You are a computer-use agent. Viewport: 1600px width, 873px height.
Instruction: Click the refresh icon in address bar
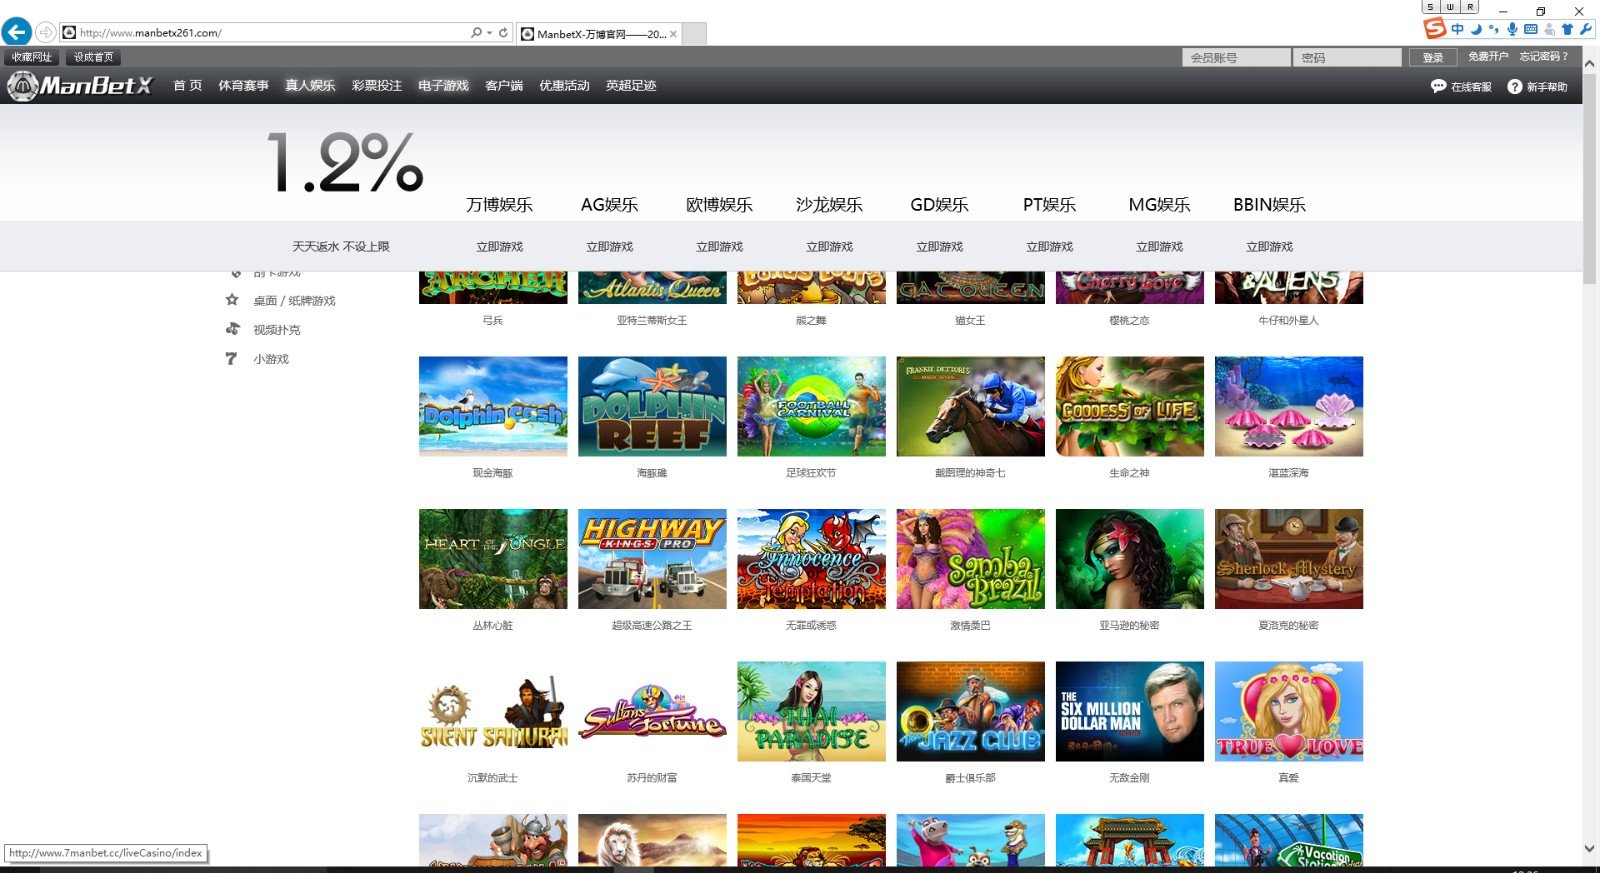pos(503,33)
